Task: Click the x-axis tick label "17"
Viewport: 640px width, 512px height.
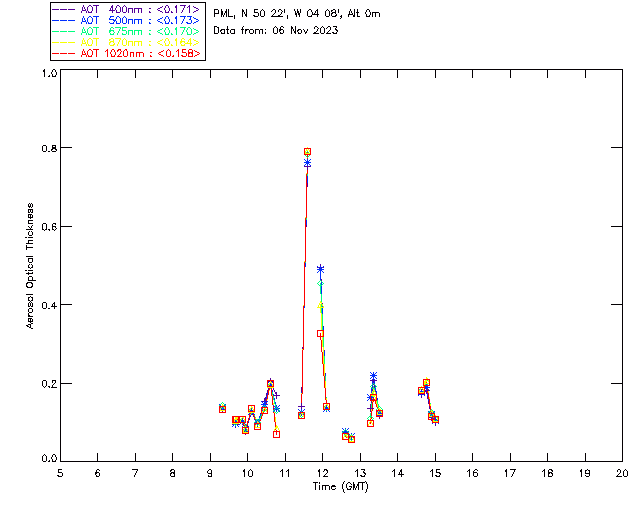Action: pyautogui.click(x=510, y=473)
